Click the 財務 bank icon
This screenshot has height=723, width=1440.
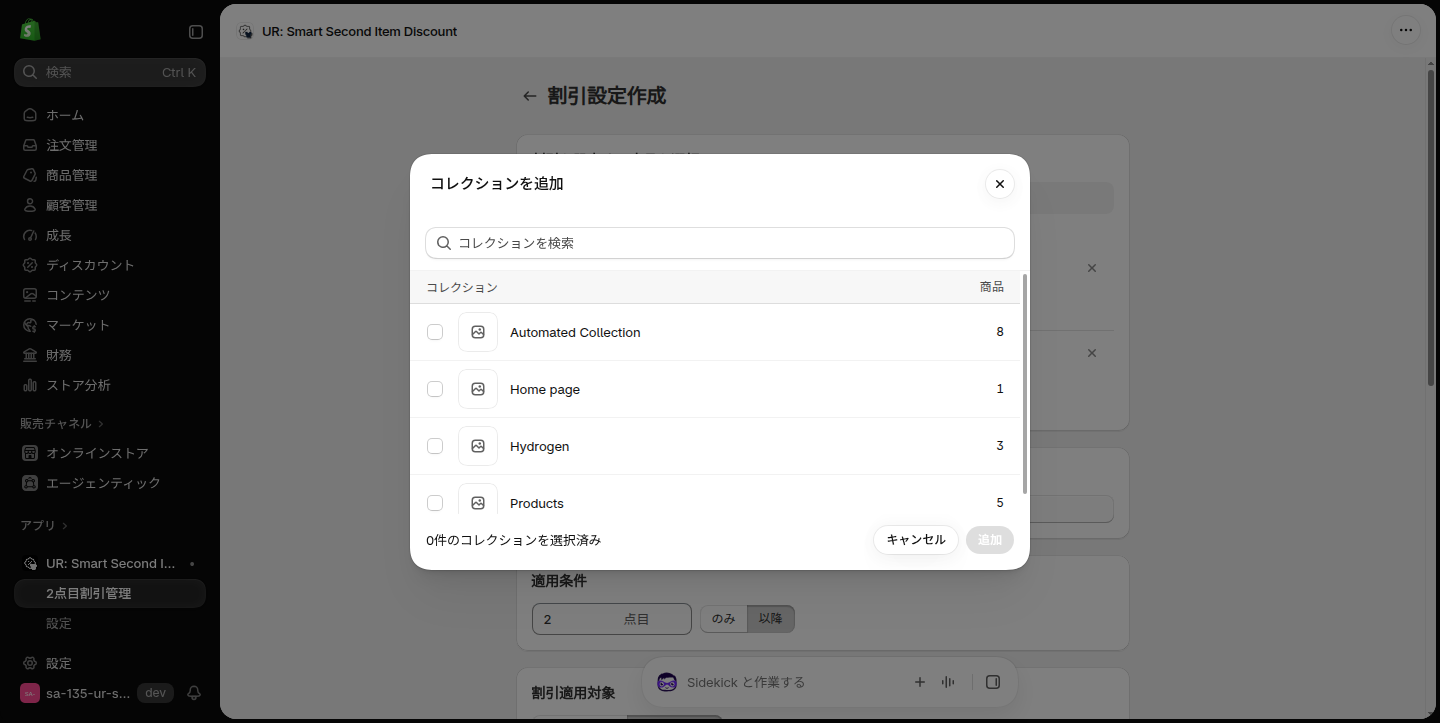(x=30, y=355)
